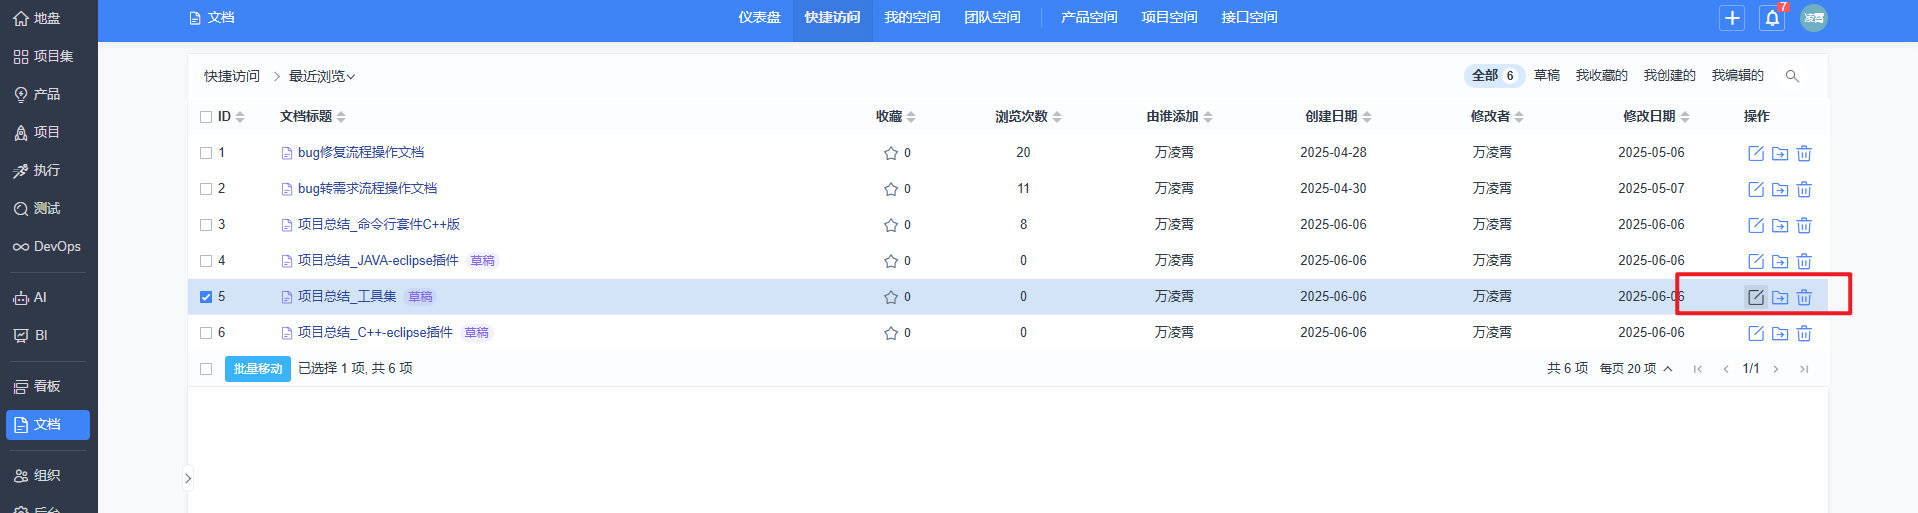
Task: Move 项目总结_命令行套件C++版 document icon
Action: [1780, 225]
